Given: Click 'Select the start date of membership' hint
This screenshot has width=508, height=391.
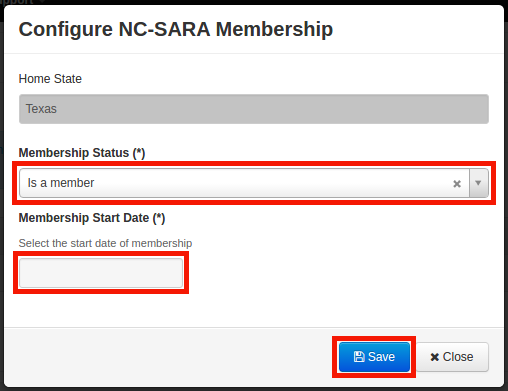Looking at the screenshot, I should tap(105, 243).
